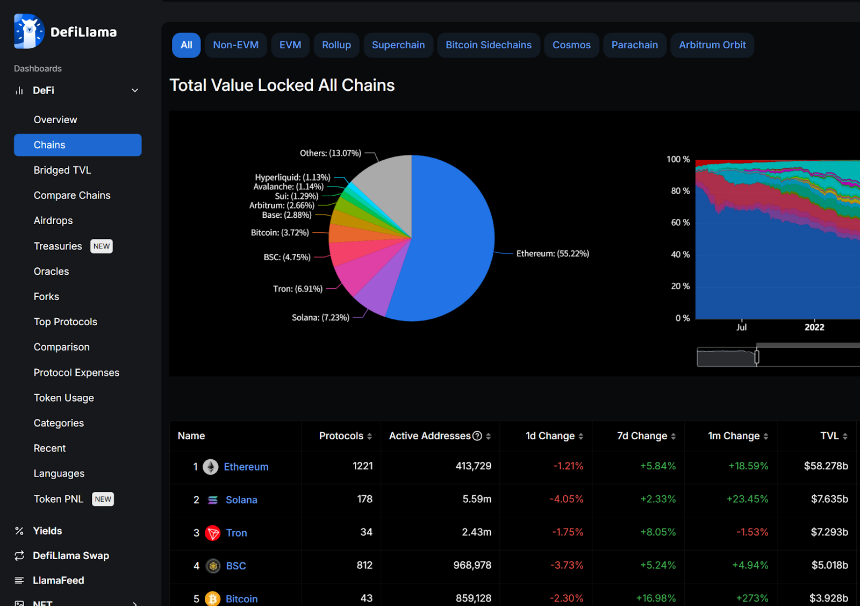Select the Non-EVM filter tab

coord(236,45)
